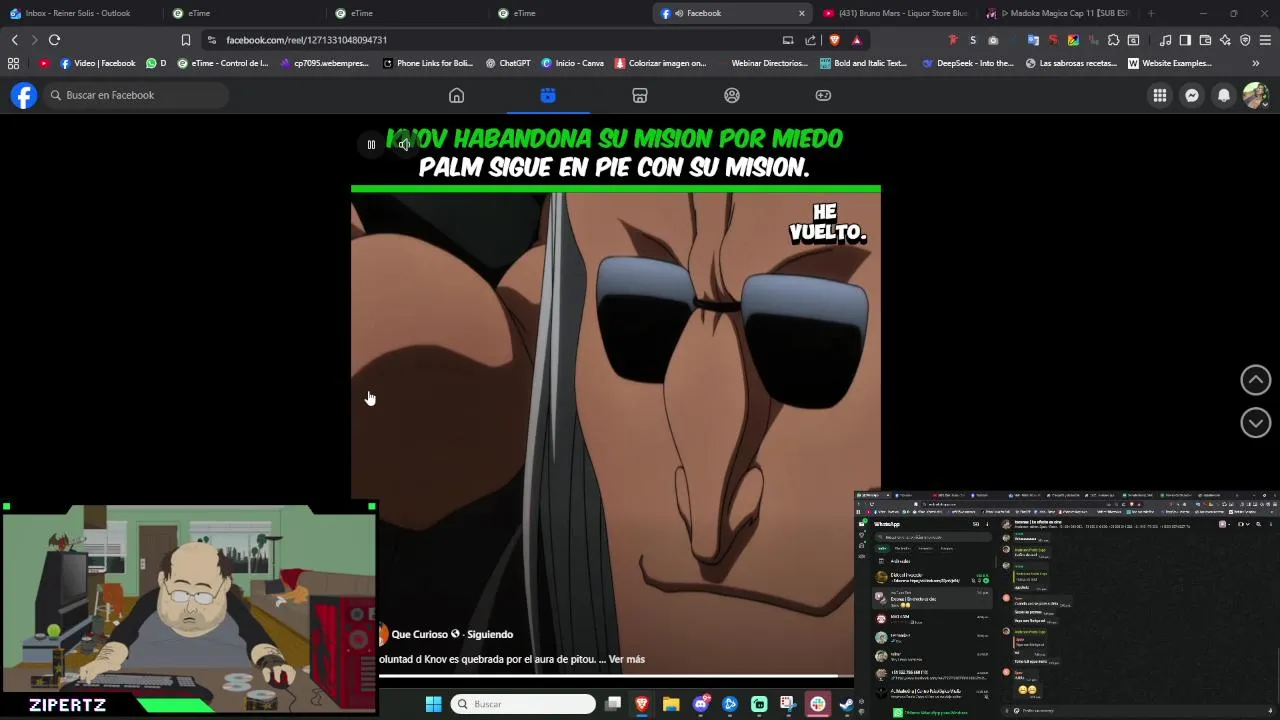
Task: Toggle the browser sidebar panel icon
Action: click(1185, 40)
